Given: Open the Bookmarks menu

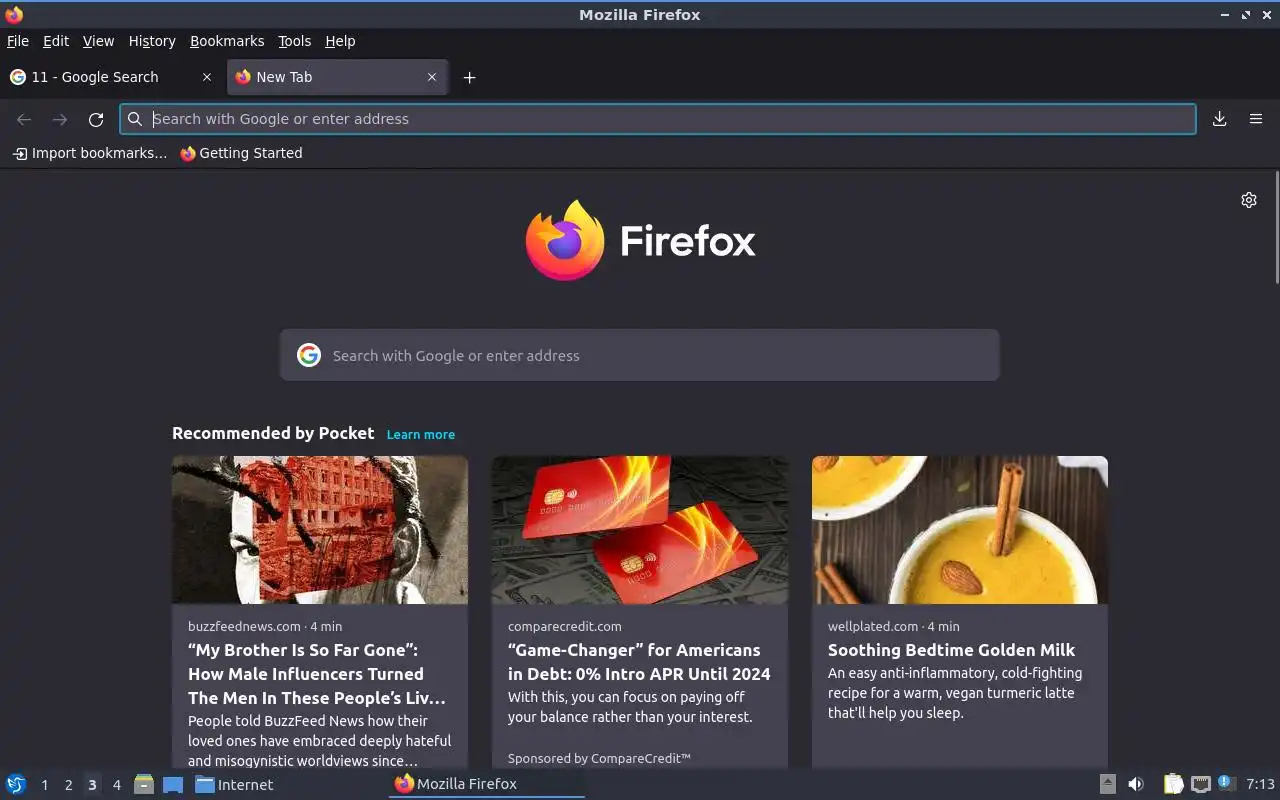Looking at the screenshot, I should 227,41.
